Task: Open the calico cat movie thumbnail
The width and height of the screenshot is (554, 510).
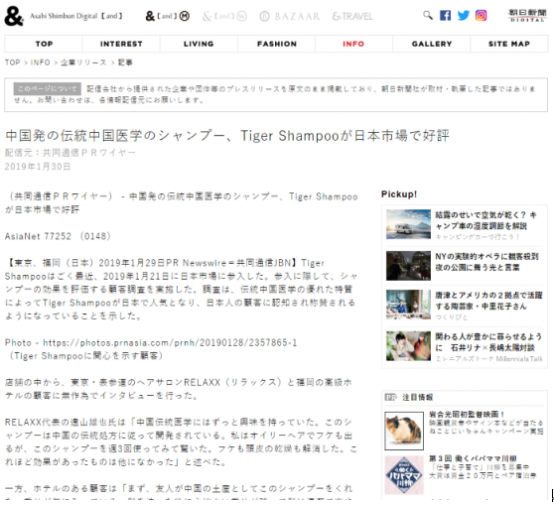Action: tap(404, 431)
